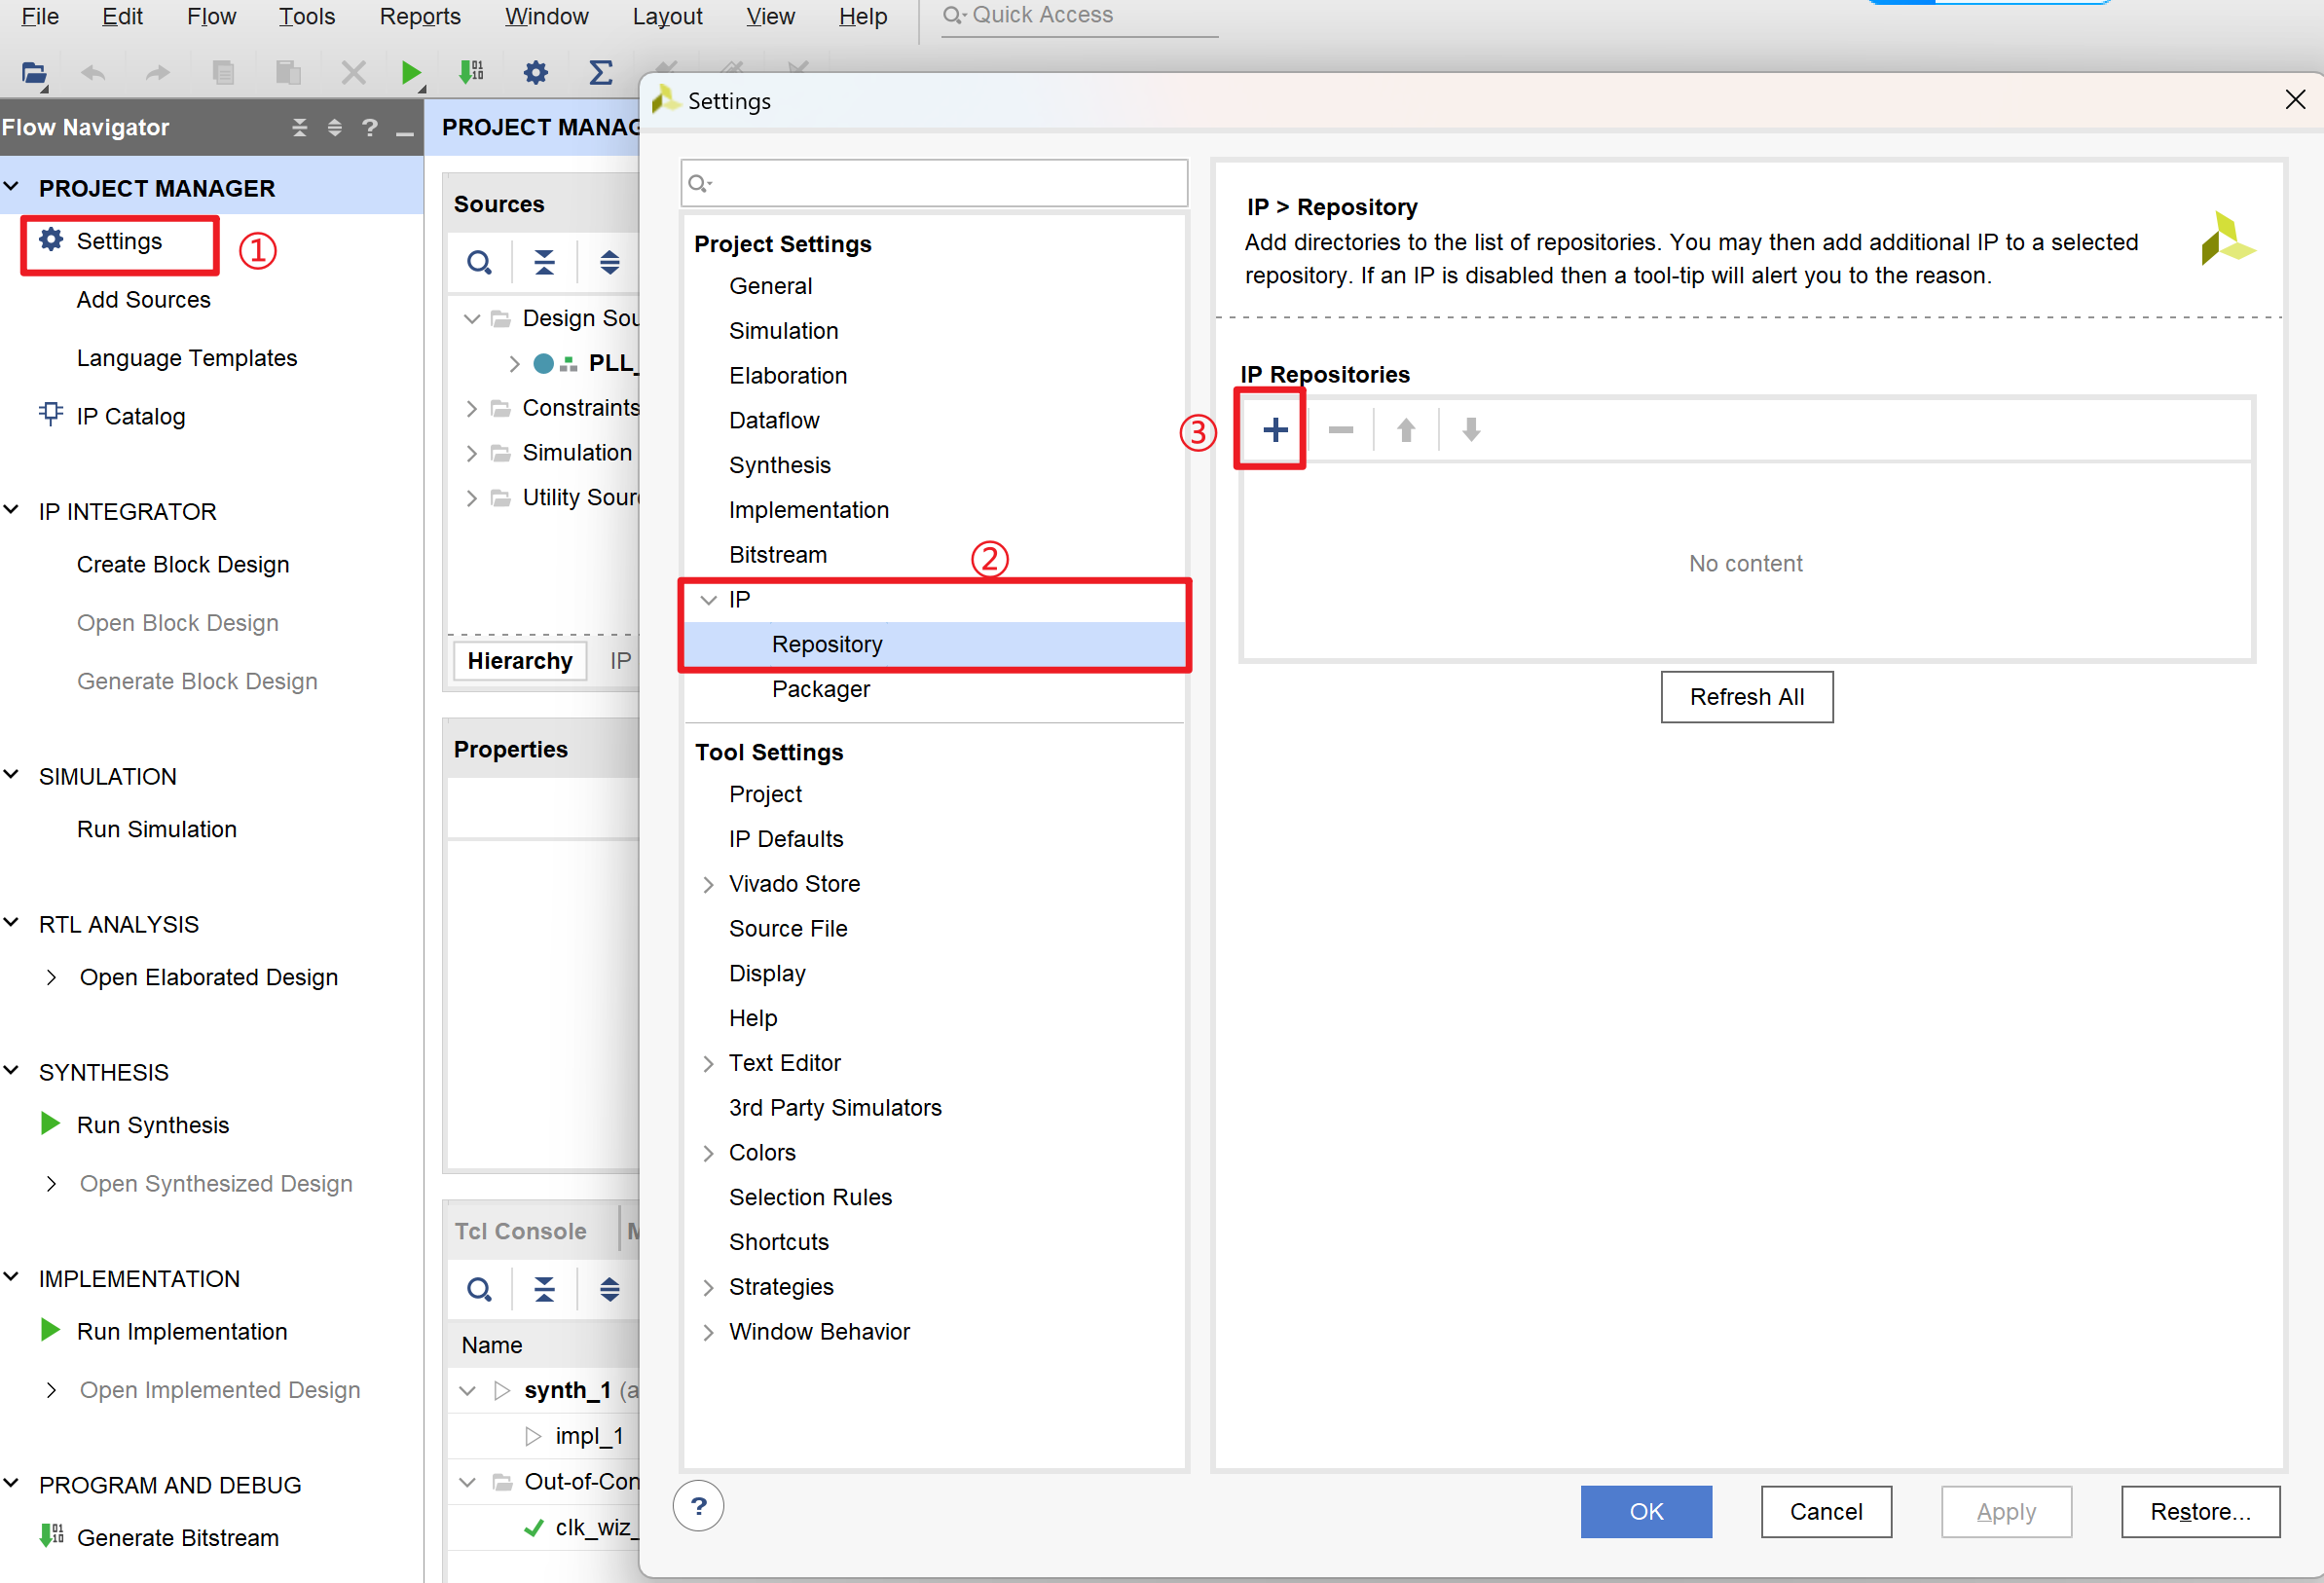Expand Open Elaborated Design item

tap(52, 977)
